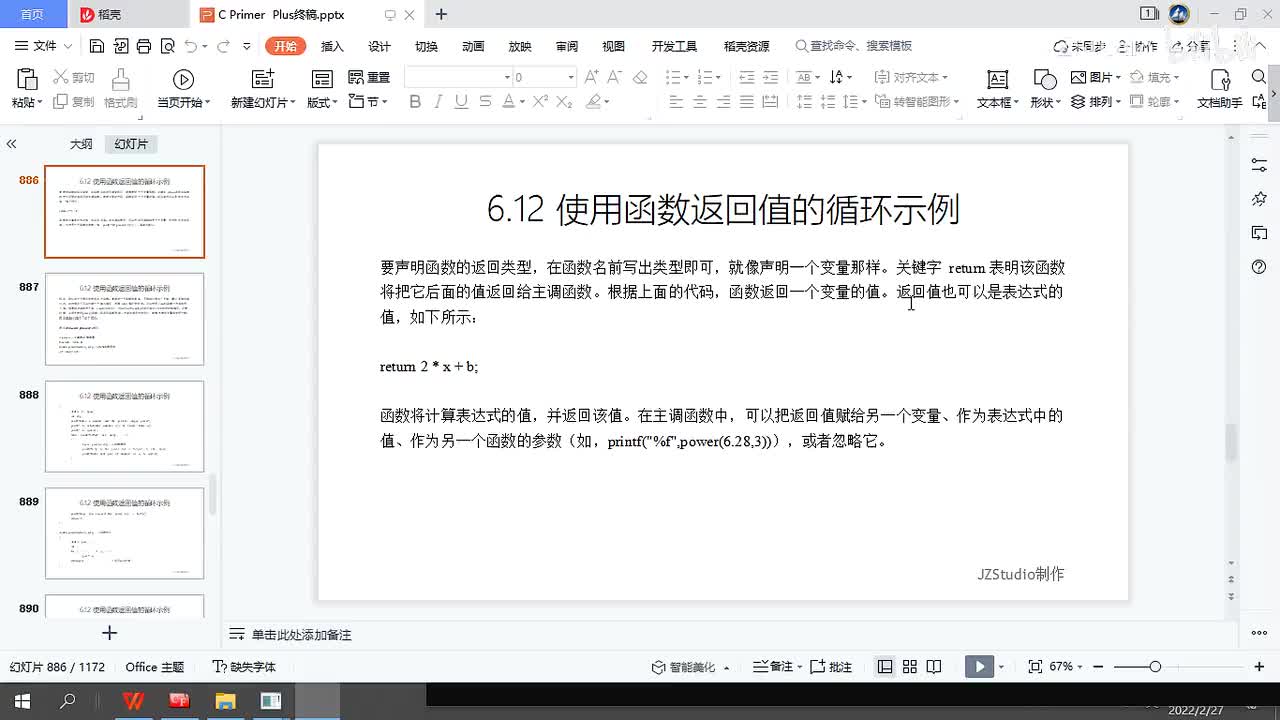1280x720 pixels.
Task: Switch to reading view icon
Action: (933, 667)
